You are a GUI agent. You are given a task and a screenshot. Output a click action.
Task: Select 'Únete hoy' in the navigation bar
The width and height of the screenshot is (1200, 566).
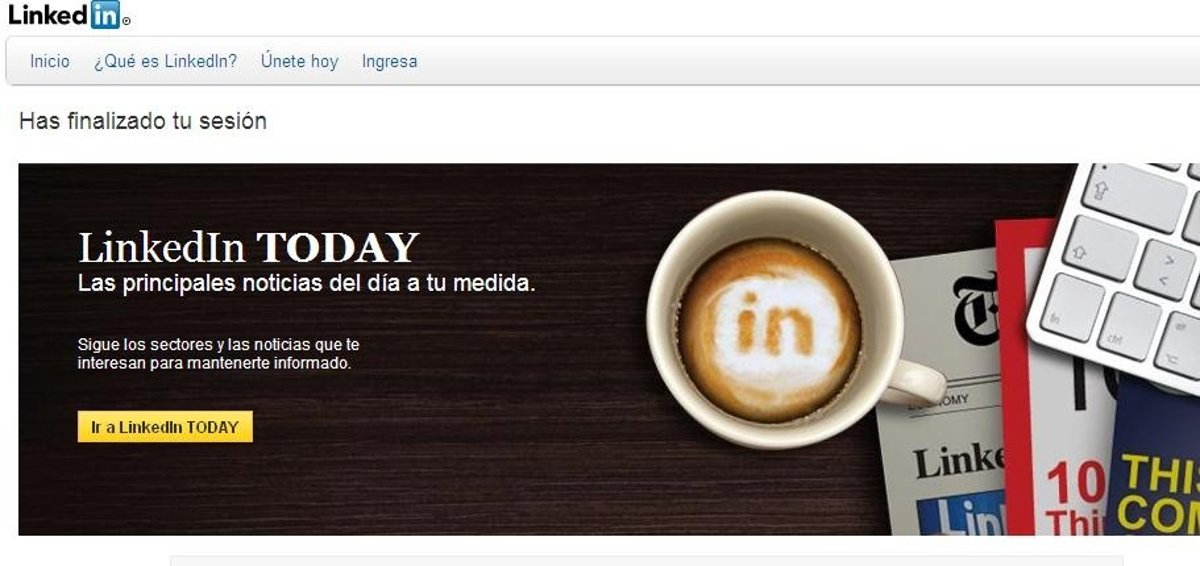pos(299,61)
